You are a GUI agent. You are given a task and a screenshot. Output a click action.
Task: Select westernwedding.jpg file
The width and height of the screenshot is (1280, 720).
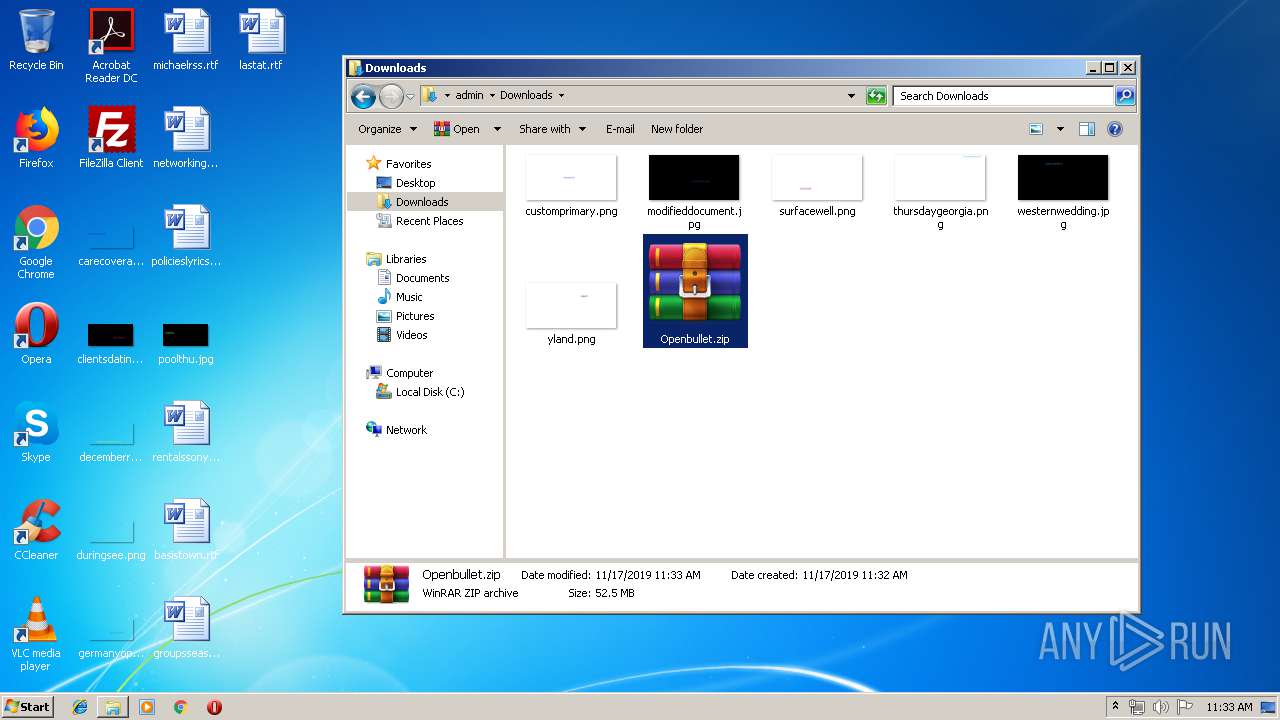(1063, 192)
